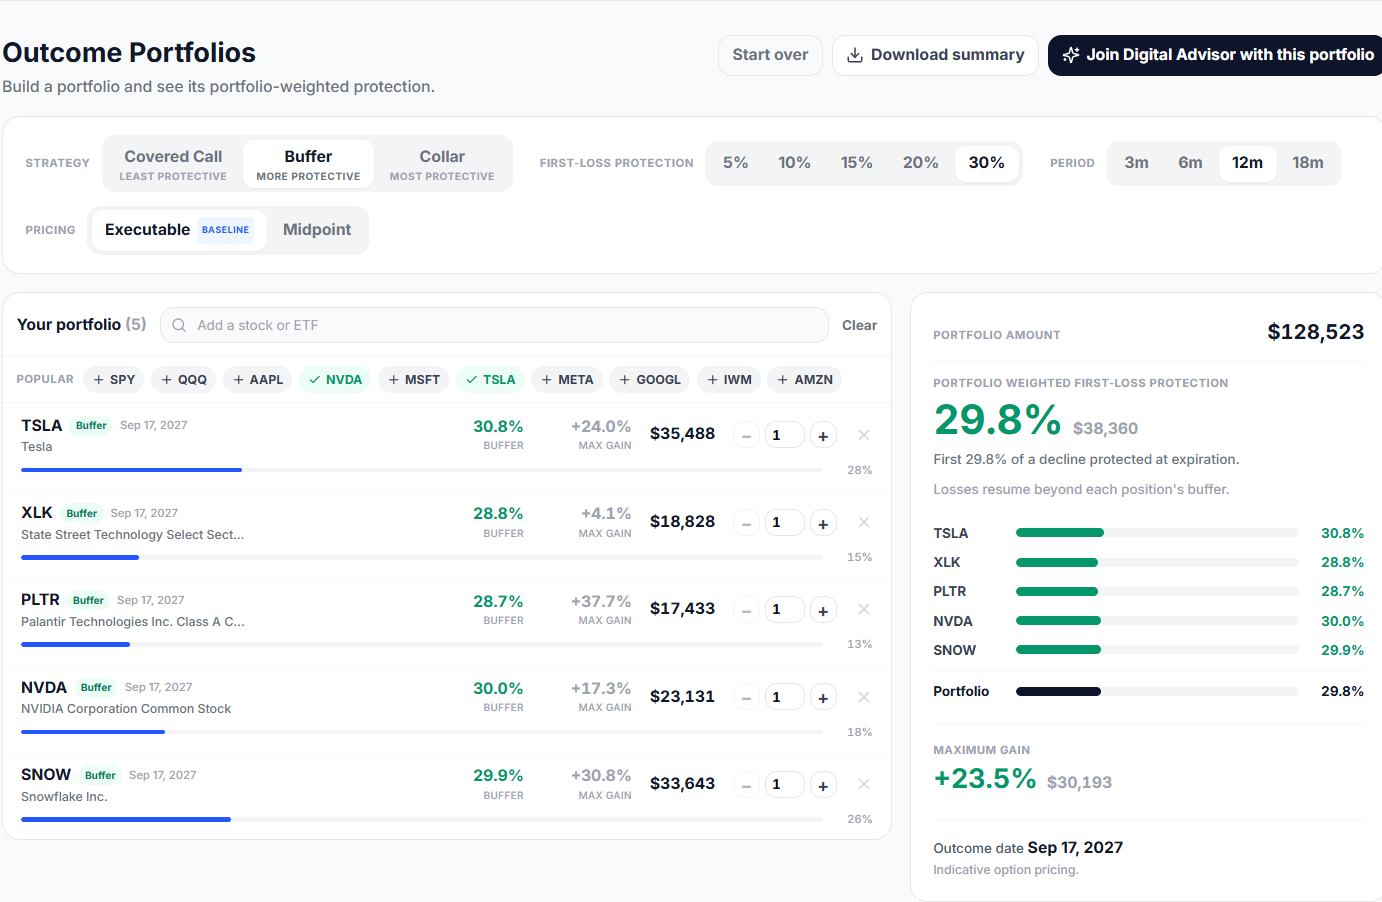The height and width of the screenshot is (902, 1382).
Task: Click SNOW allocation slider bar
Action: (x=422, y=819)
